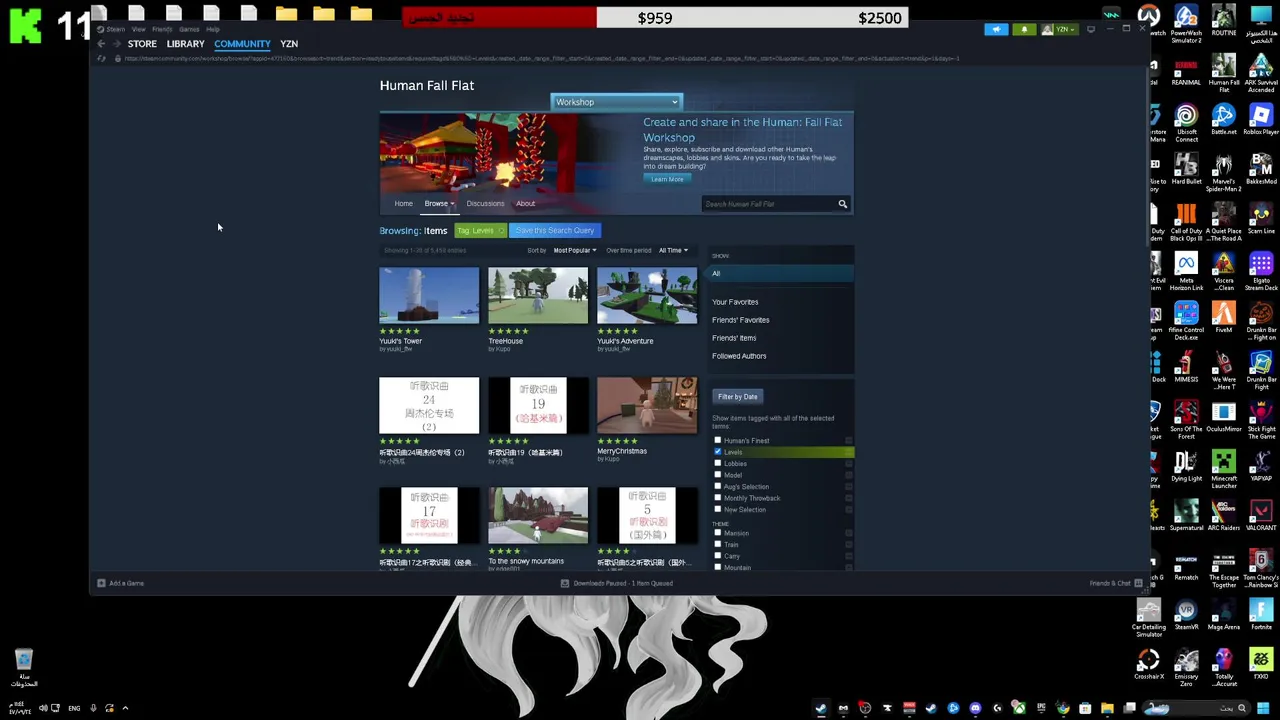The image size is (1280, 720).
Task: Check the Monthly Throwback tag filter
Action: coord(717,498)
